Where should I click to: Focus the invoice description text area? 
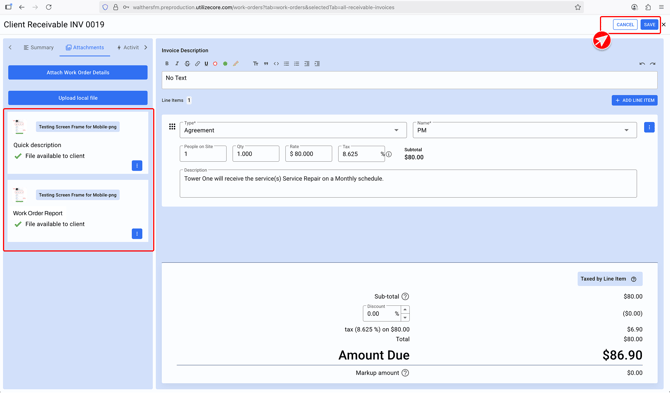(x=409, y=80)
